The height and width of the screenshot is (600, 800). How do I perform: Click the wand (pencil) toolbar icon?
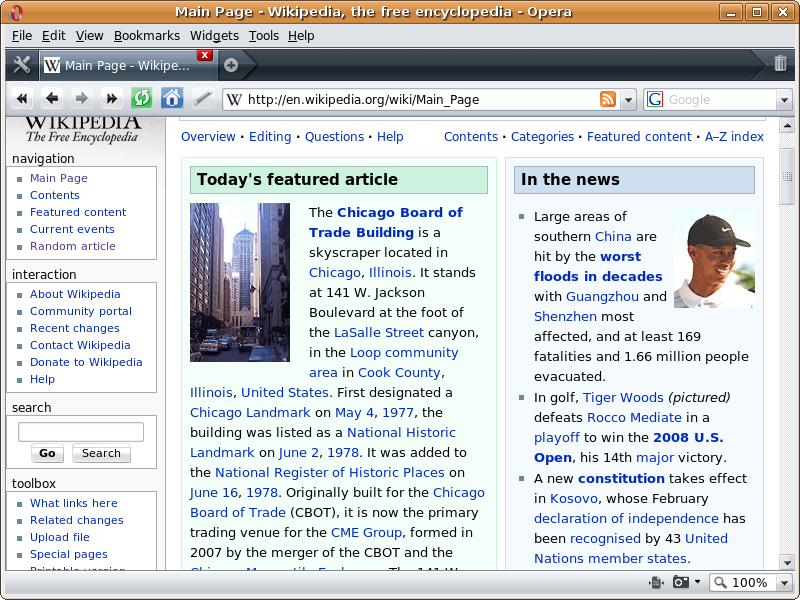point(203,98)
